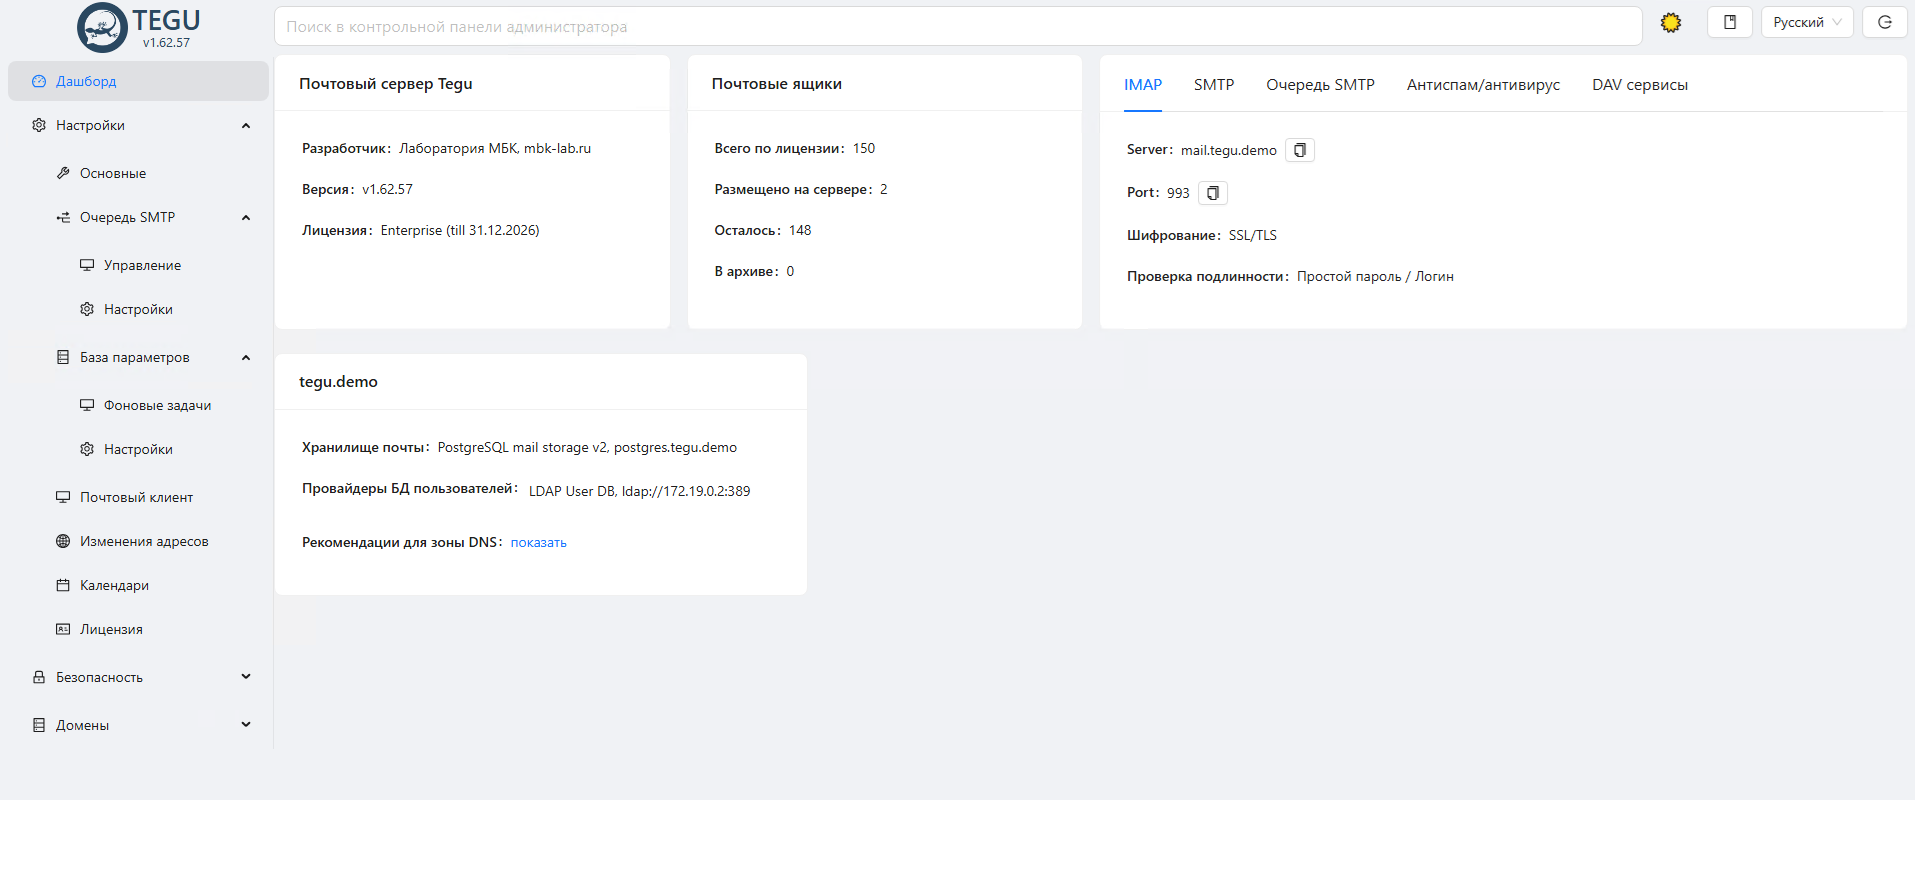Viewport: 1915px width, 871px height.
Task: Collapse the Настройки sidebar section
Action: pos(246,126)
